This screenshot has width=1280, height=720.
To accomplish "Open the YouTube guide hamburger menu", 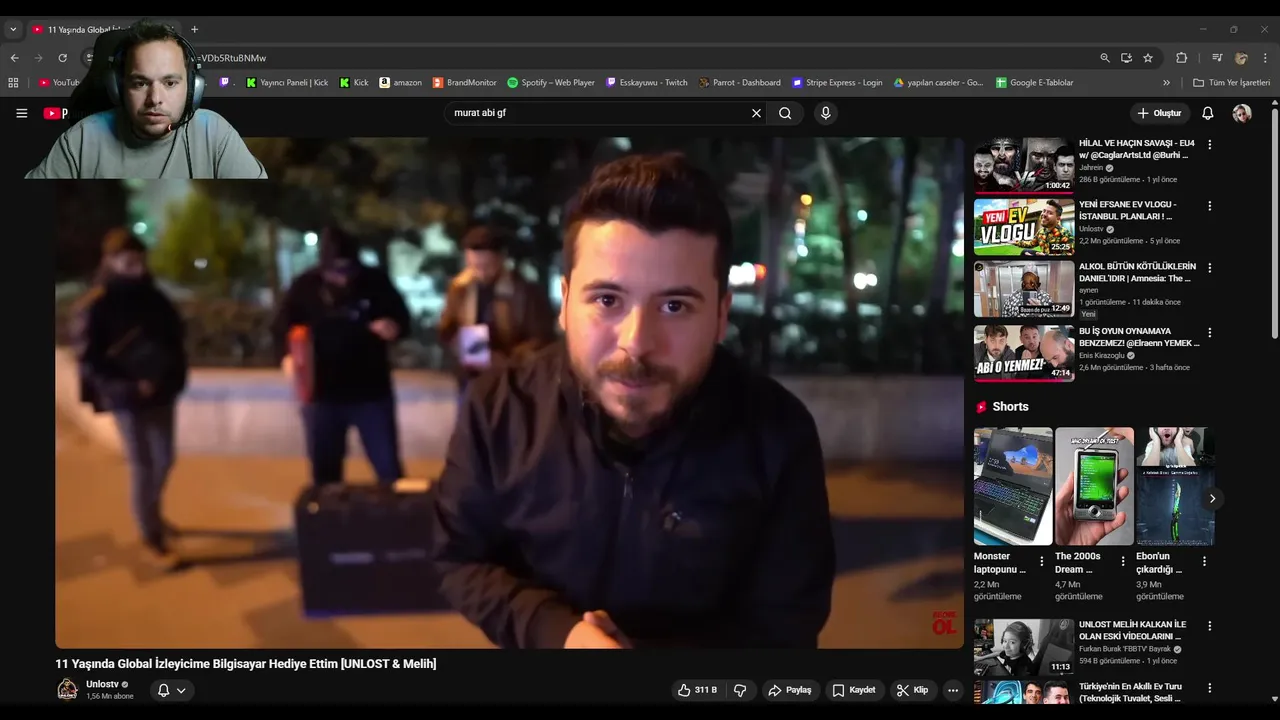I will pyautogui.click(x=21, y=113).
